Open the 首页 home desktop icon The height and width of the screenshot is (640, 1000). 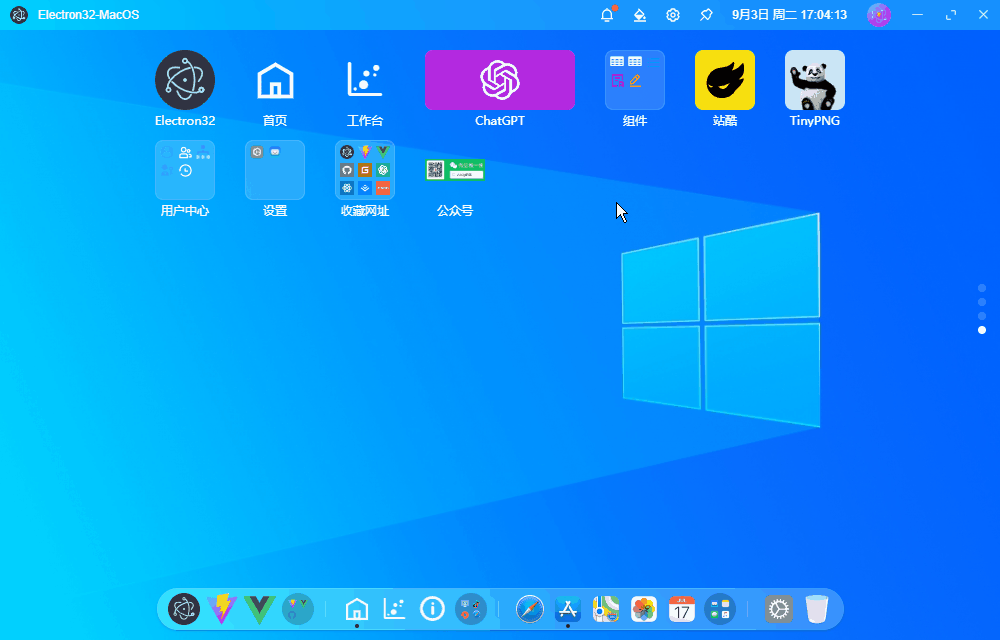coord(275,80)
